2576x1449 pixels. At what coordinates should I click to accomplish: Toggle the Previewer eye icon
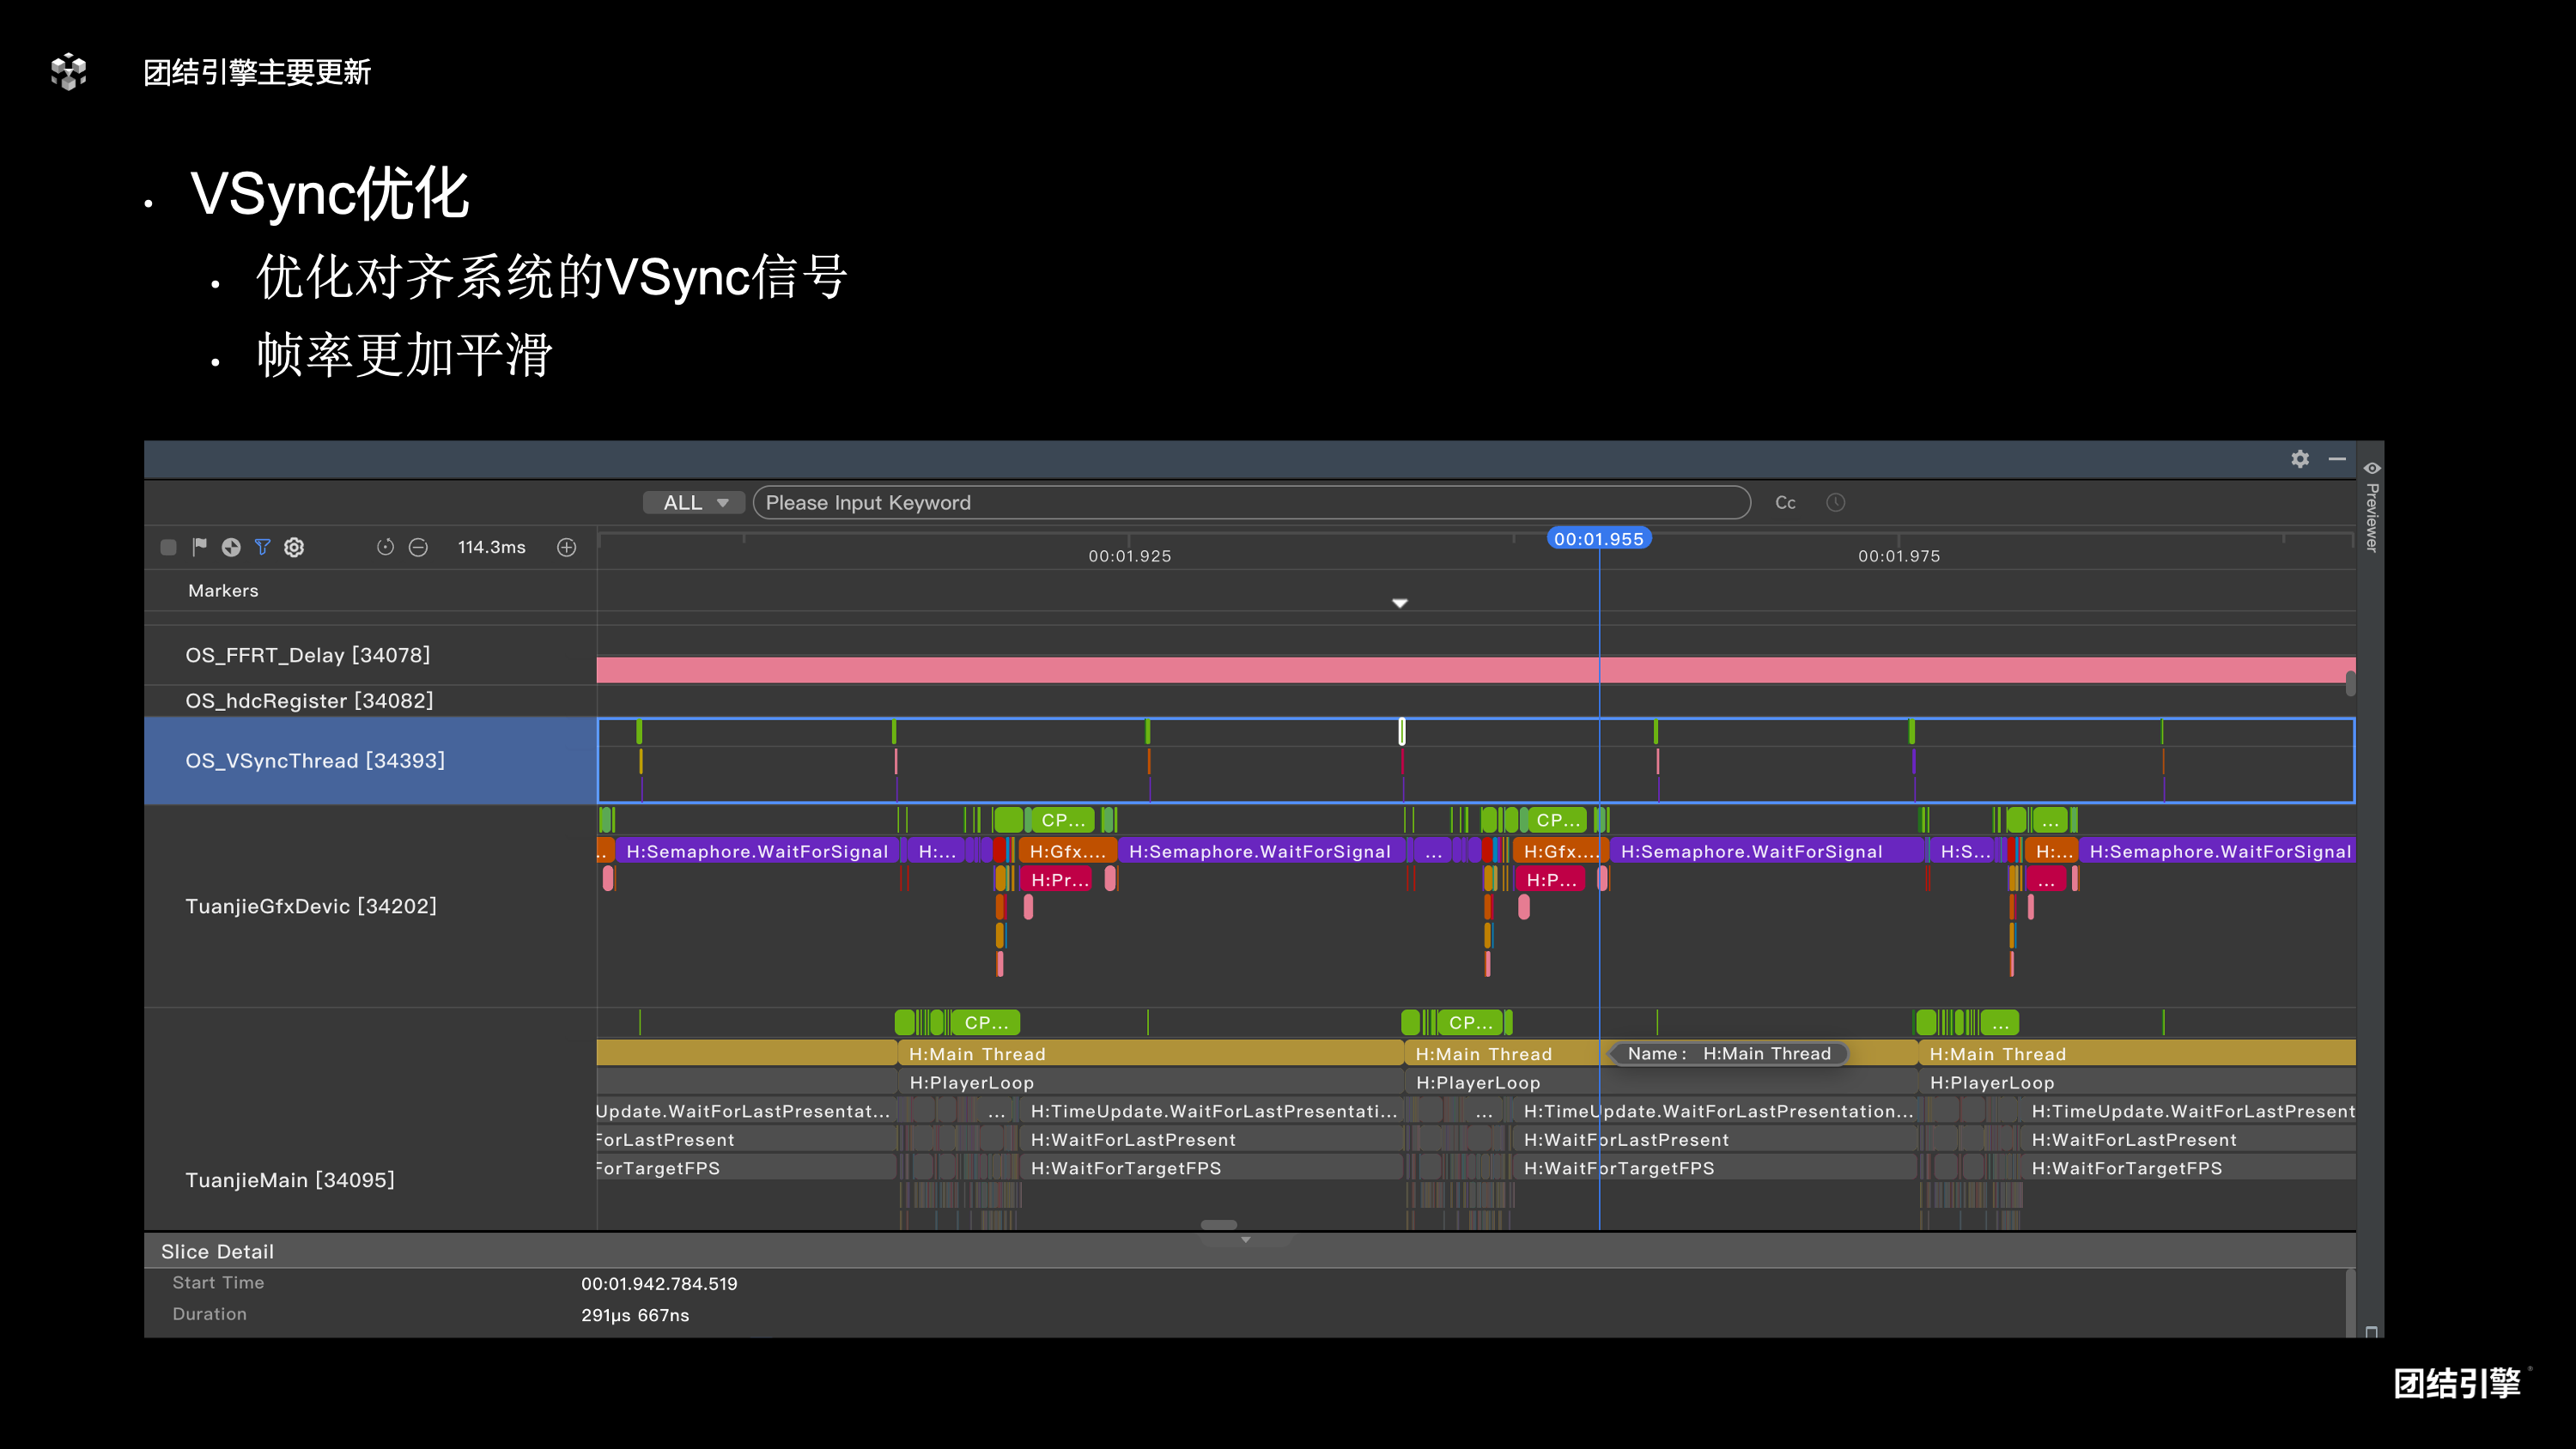click(2371, 468)
